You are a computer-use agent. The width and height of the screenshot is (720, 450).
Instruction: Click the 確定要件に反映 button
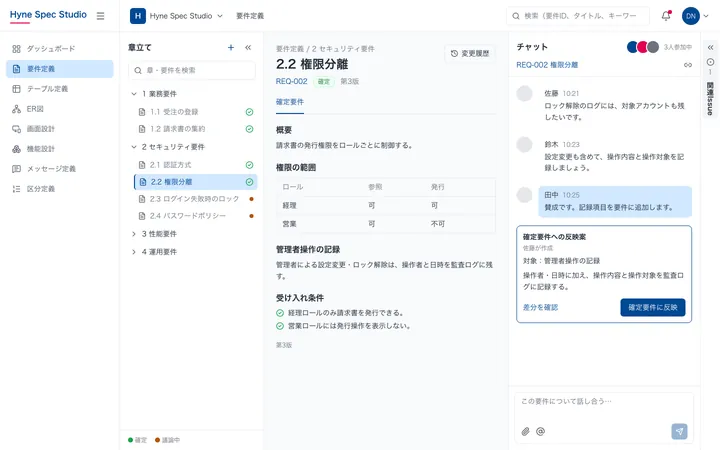(x=652, y=308)
